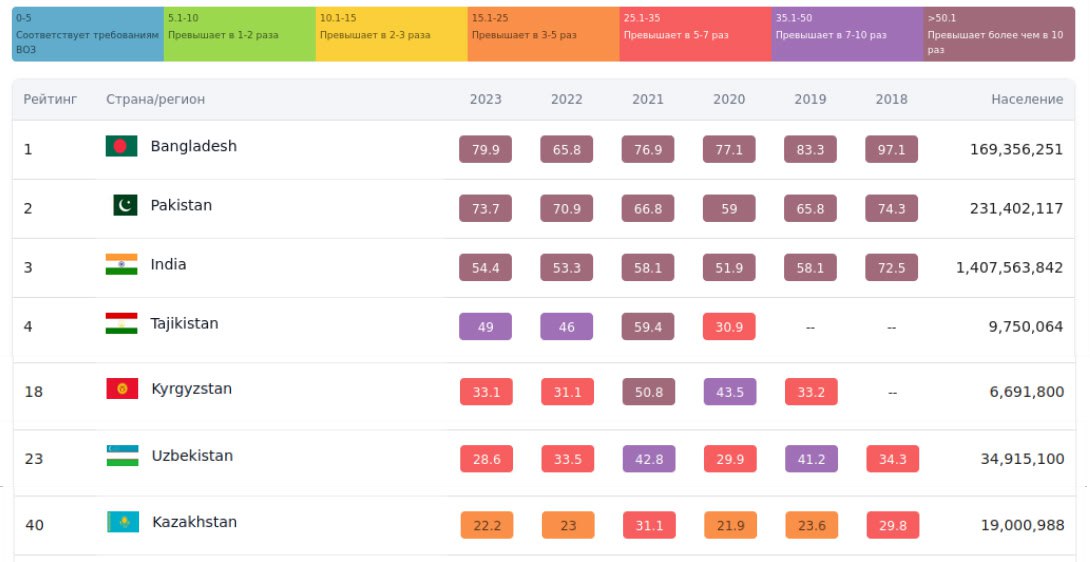The image size is (1090, 562).
Task: Select the yellow 10.1-15 legend block
Action: click(x=391, y=34)
